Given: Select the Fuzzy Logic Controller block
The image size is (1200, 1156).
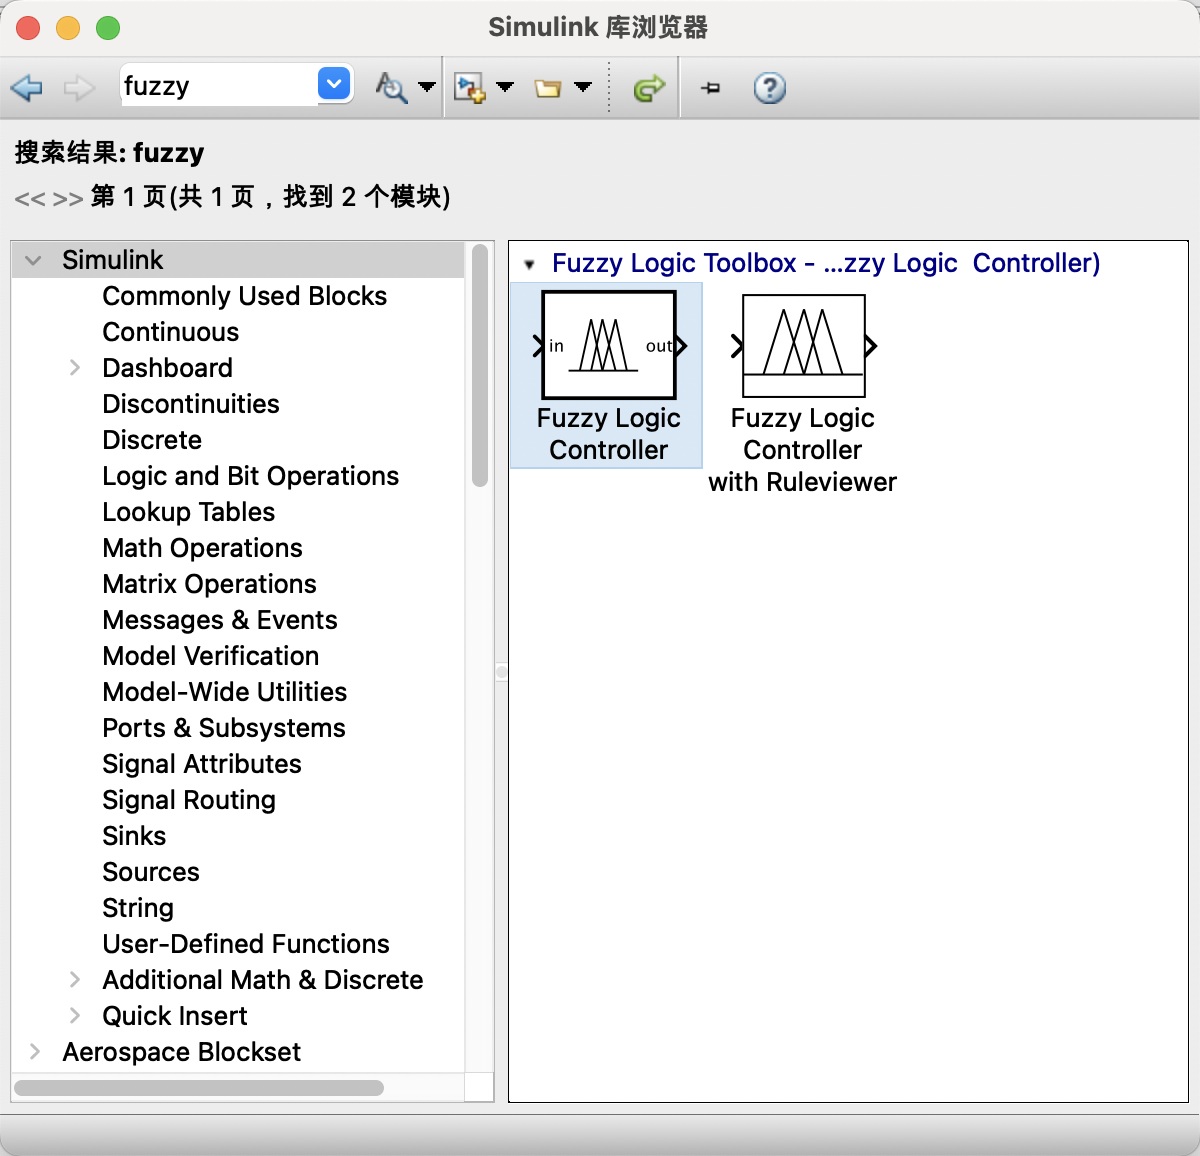Looking at the screenshot, I should (x=608, y=376).
